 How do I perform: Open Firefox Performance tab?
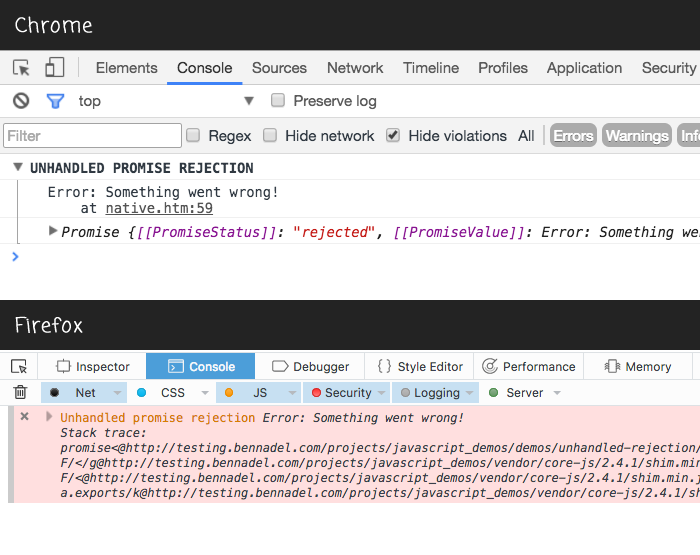(529, 367)
